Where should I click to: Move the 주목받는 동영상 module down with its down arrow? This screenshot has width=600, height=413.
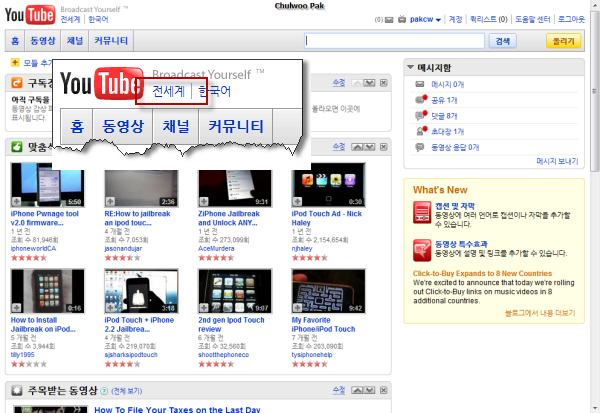pos(369,390)
